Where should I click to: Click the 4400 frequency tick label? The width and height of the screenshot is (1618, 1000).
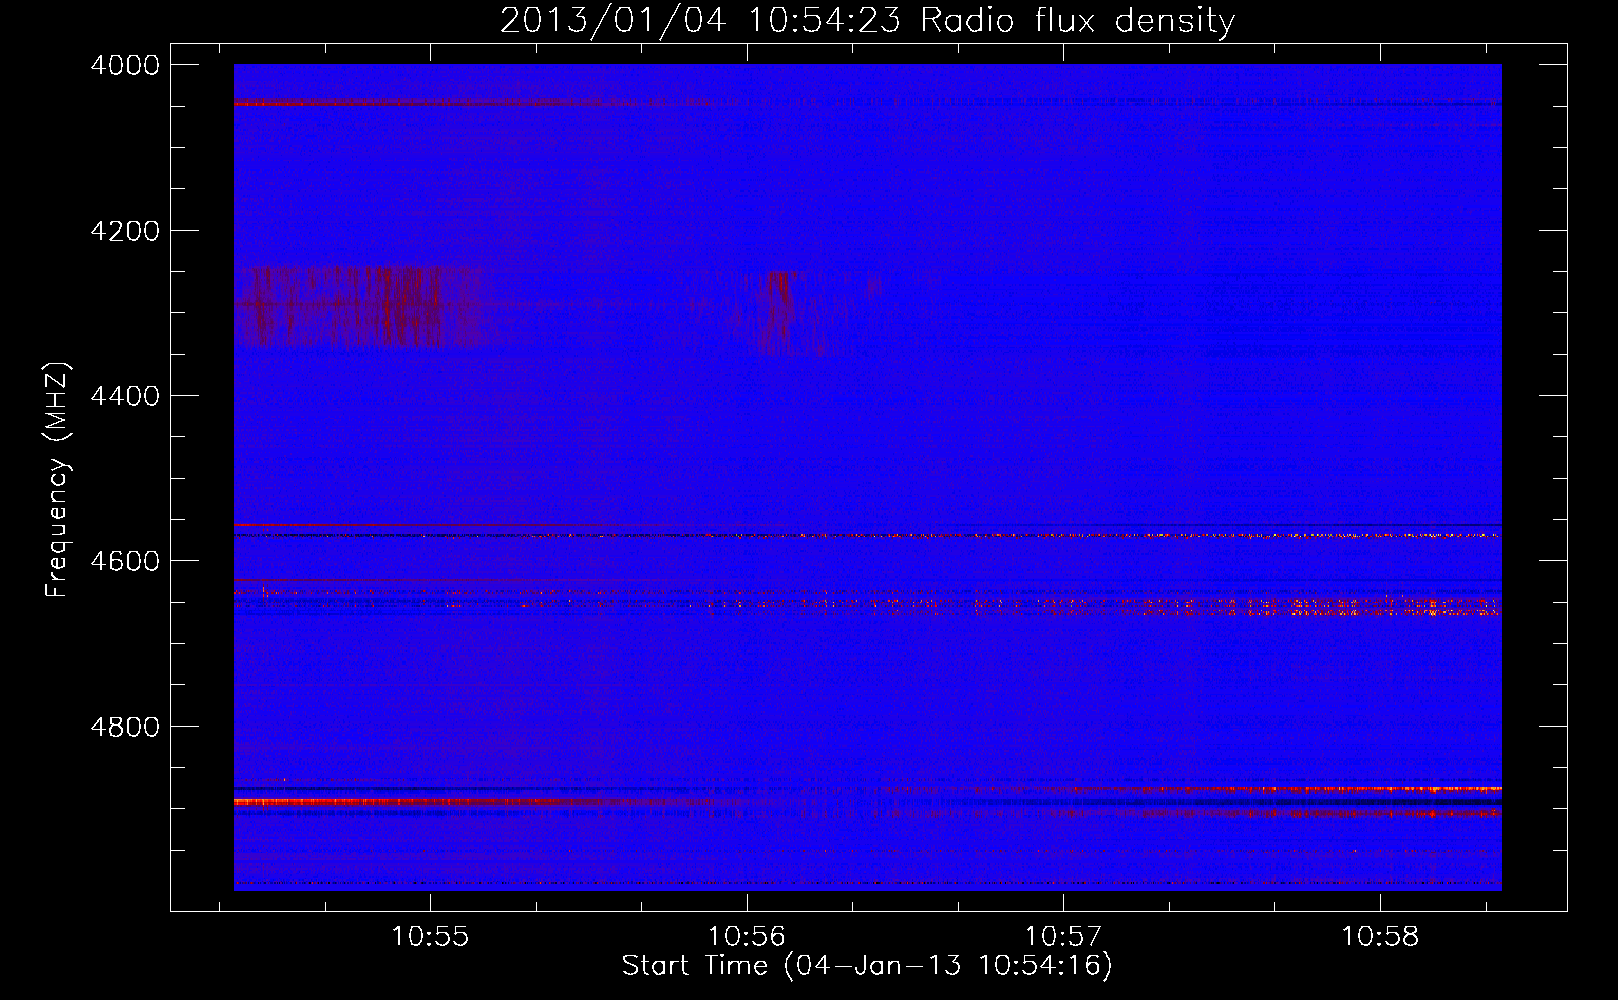[x=125, y=396]
